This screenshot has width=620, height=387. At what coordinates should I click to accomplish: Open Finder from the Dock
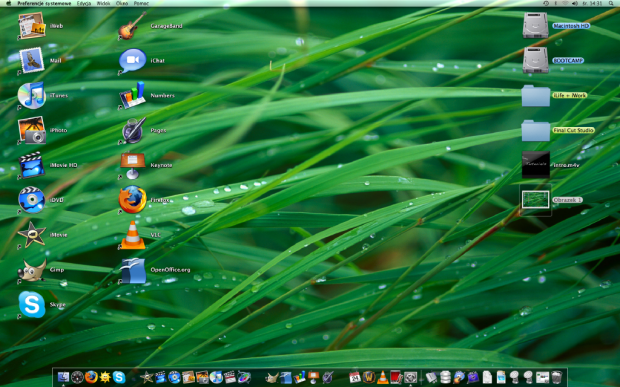pos(63,377)
